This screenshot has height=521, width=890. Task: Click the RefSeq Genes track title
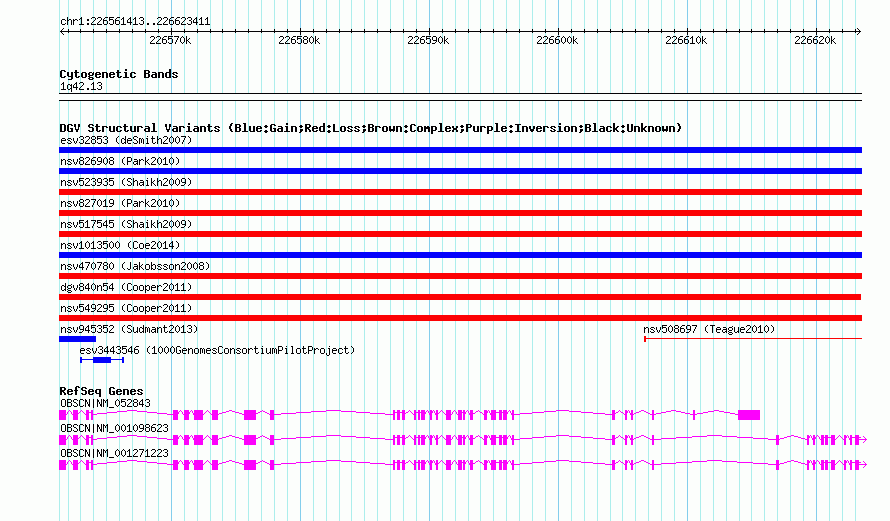(x=101, y=391)
